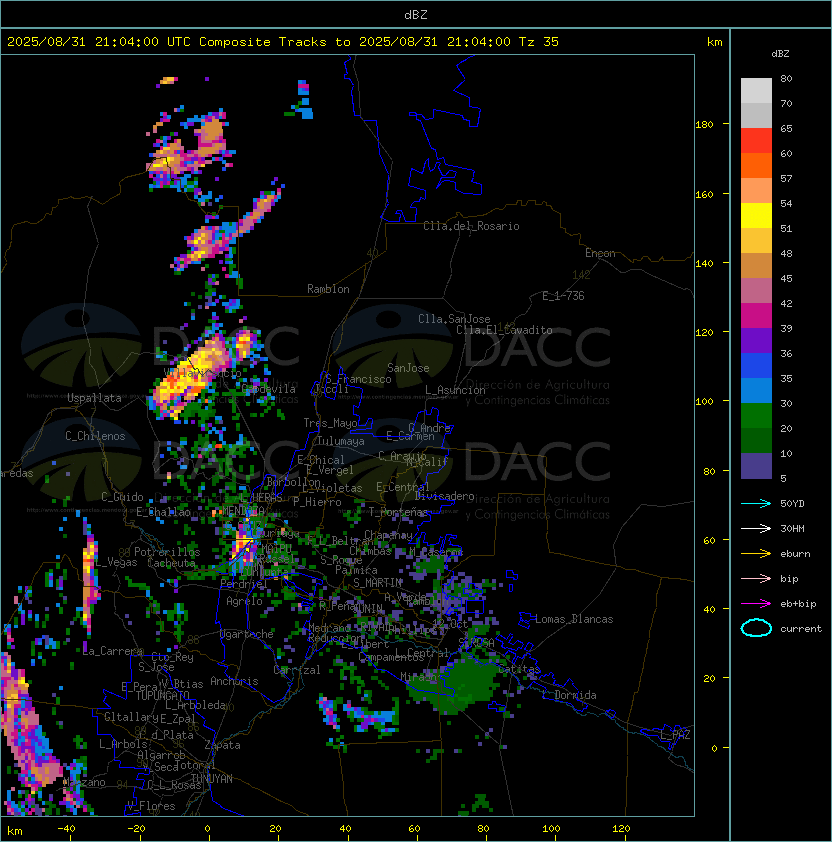Click the Divisadero place label
The image size is (832, 842).
click(x=445, y=496)
